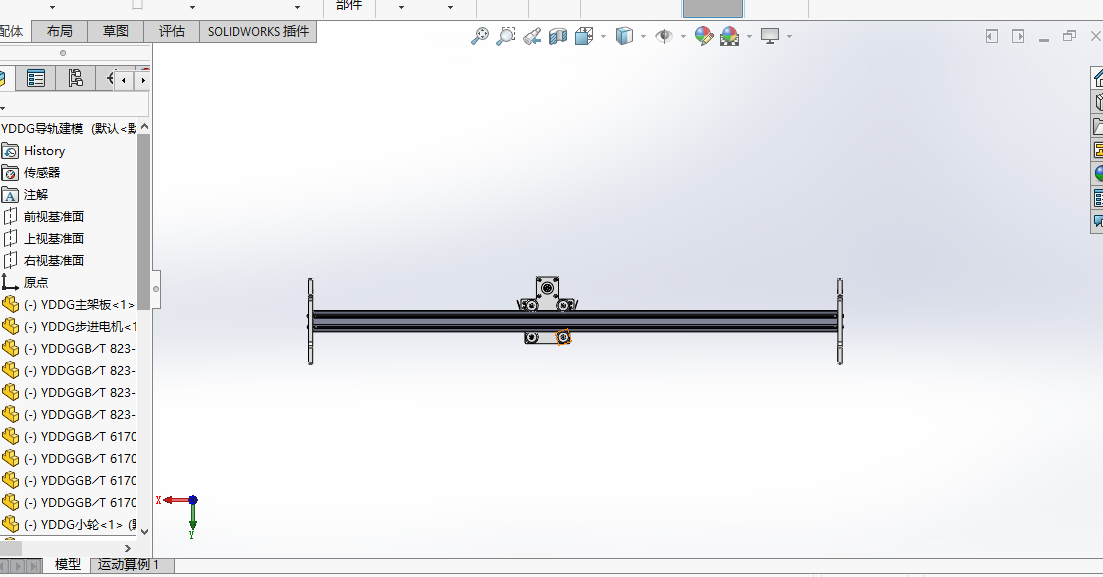Click in the tree filter input field
Image resolution: width=1103 pixels, height=577 pixels.
(x=77, y=106)
